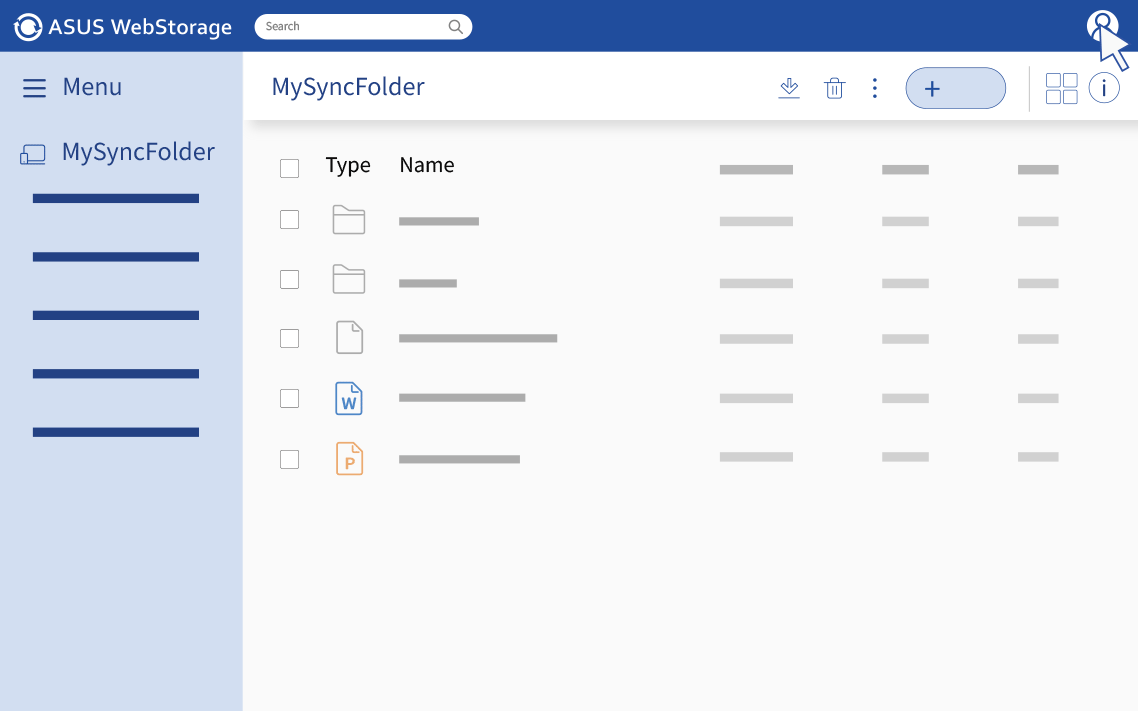Screen dimensions: 1138x711
Task: Click the second folder icon in list
Action: 348,279
